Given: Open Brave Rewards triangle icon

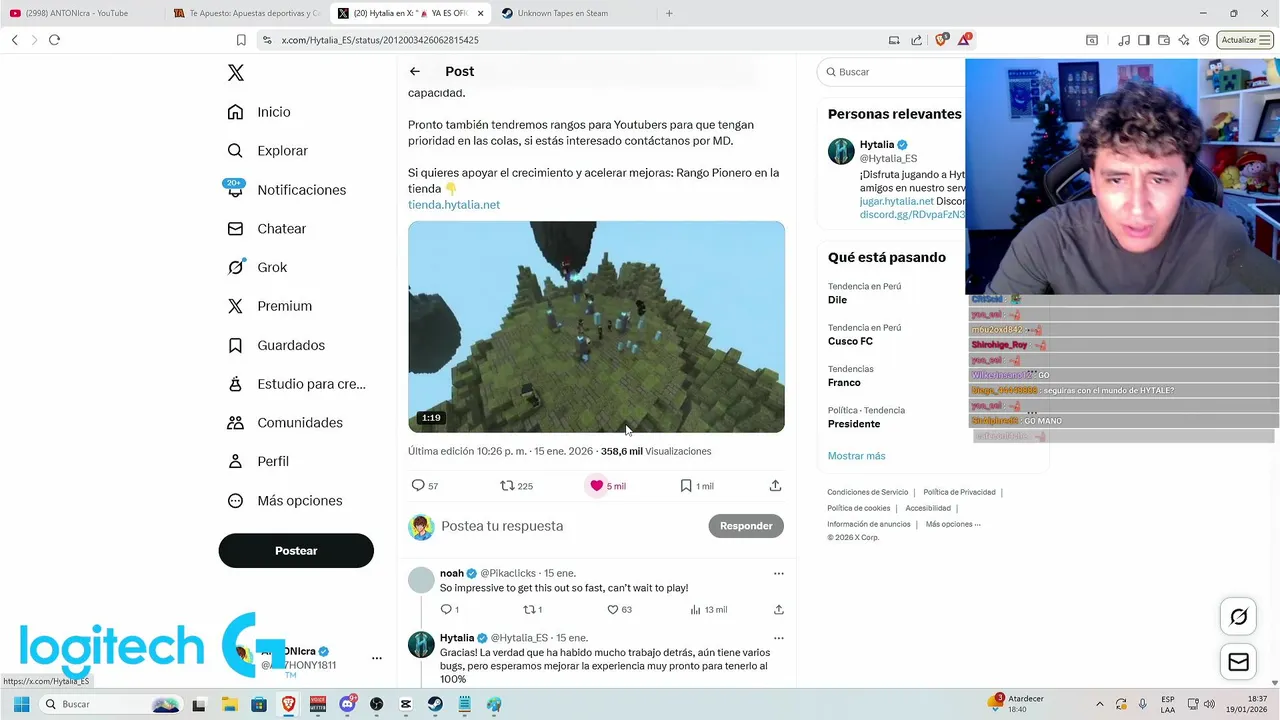Looking at the screenshot, I should pos(964,40).
